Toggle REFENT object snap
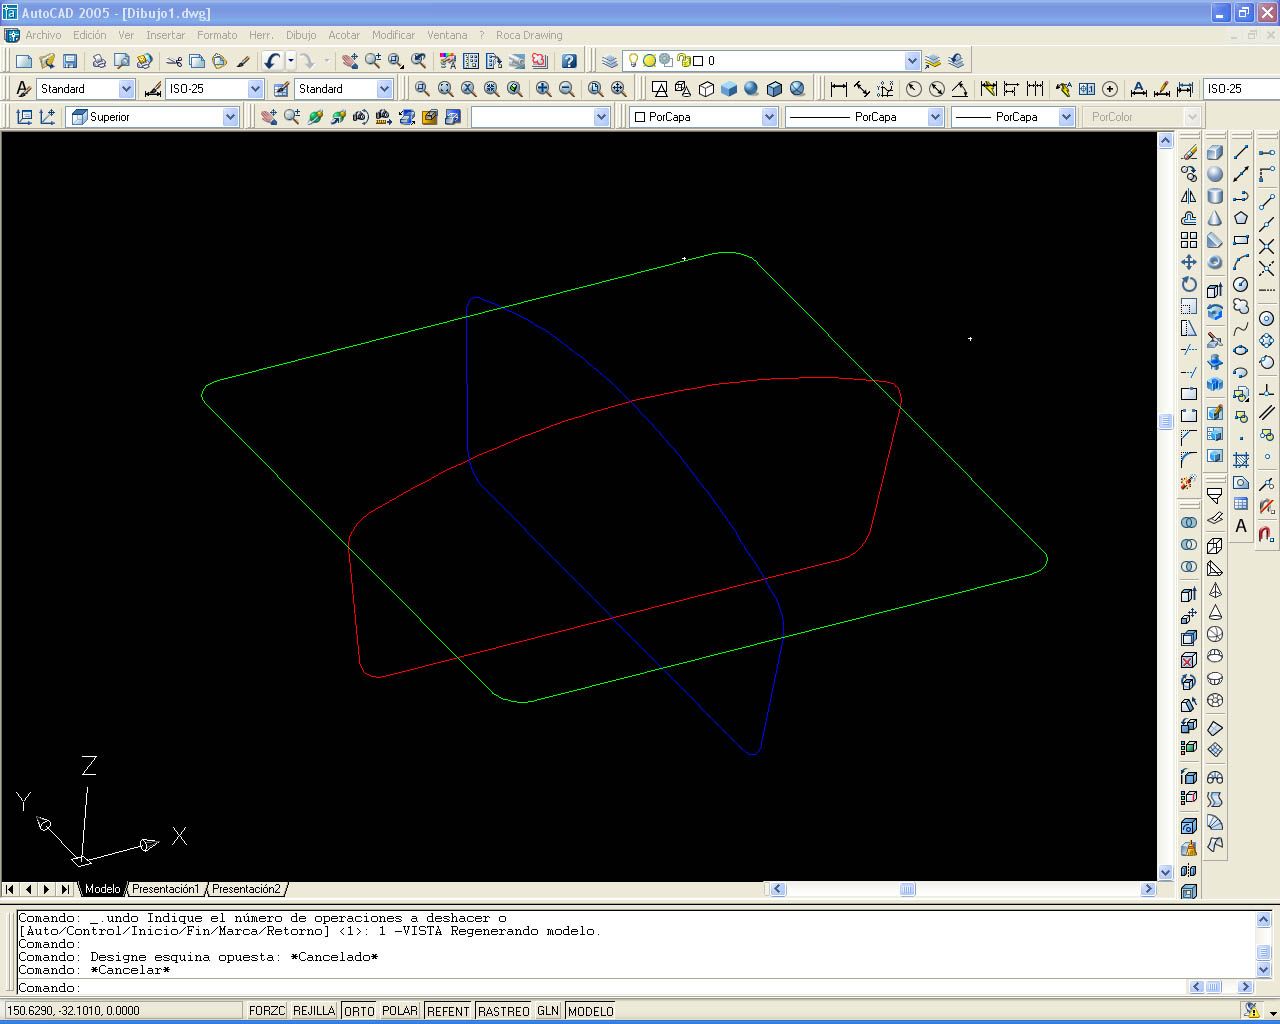The image size is (1280, 1024). coord(448,1011)
